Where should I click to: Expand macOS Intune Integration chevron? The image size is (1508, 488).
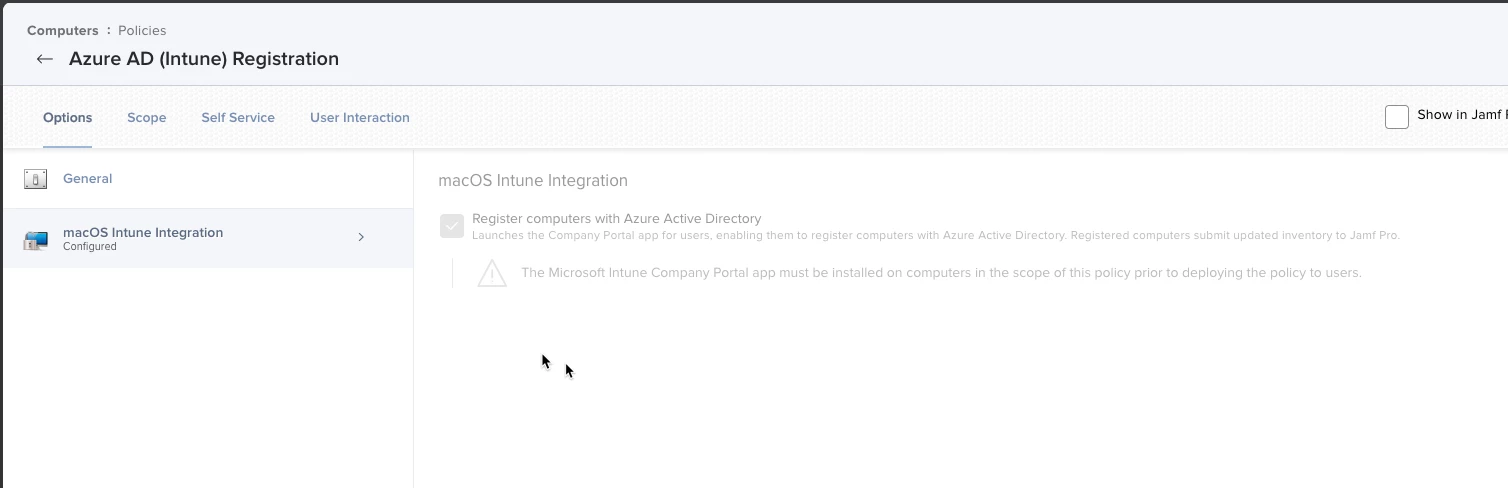pos(361,238)
